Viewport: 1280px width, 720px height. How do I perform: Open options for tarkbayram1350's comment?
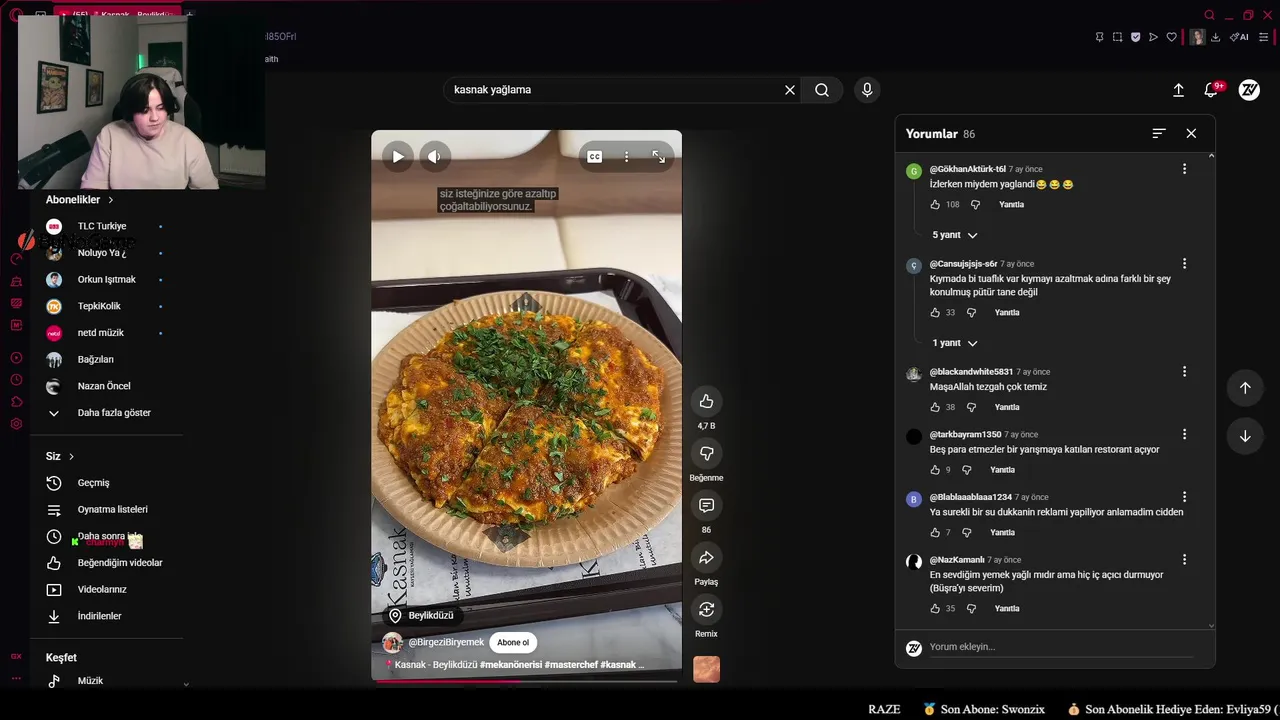click(1184, 434)
